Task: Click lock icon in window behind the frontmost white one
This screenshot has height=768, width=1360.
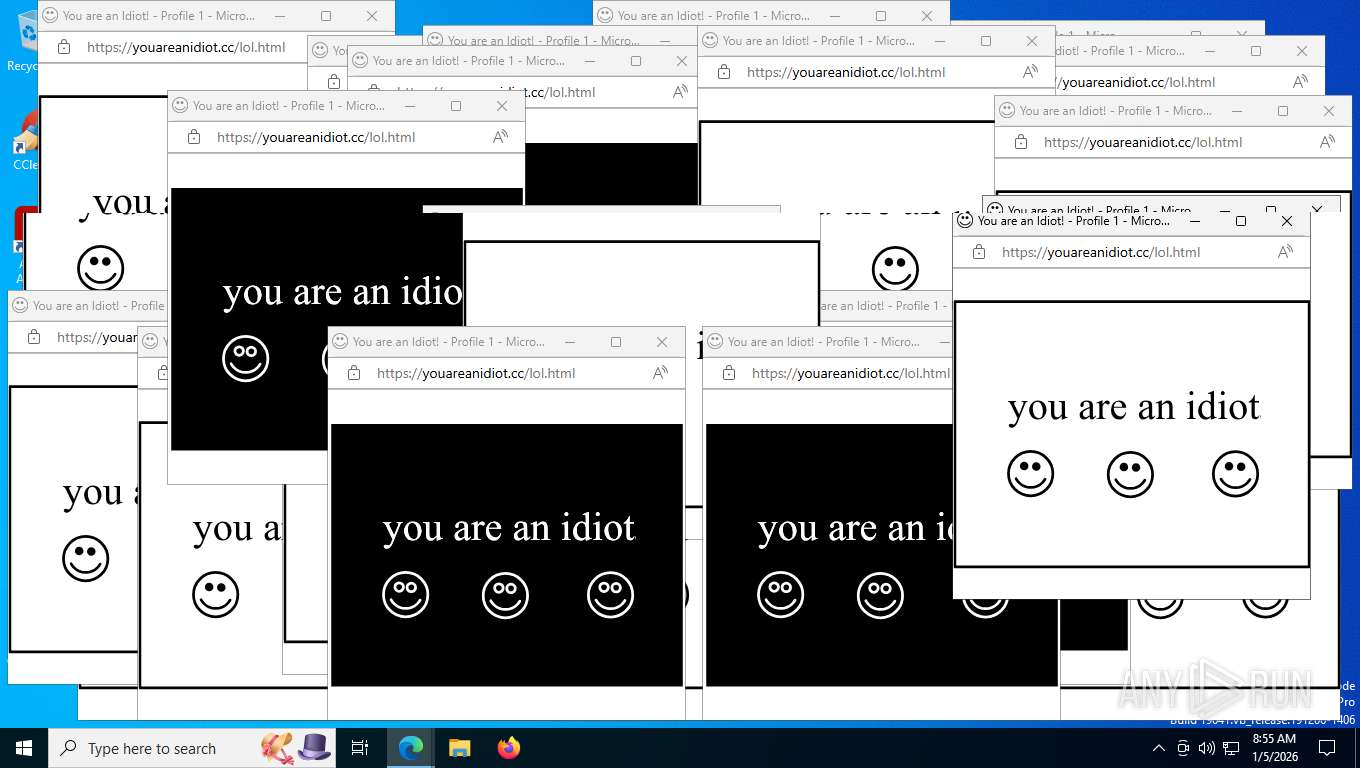Action: [x=1021, y=142]
